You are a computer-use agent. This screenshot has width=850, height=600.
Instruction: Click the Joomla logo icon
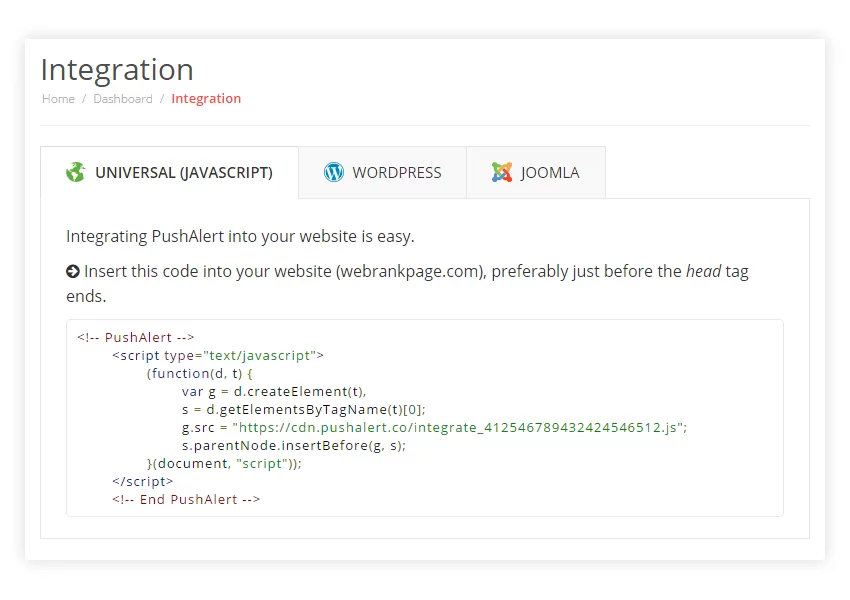pyautogui.click(x=502, y=172)
